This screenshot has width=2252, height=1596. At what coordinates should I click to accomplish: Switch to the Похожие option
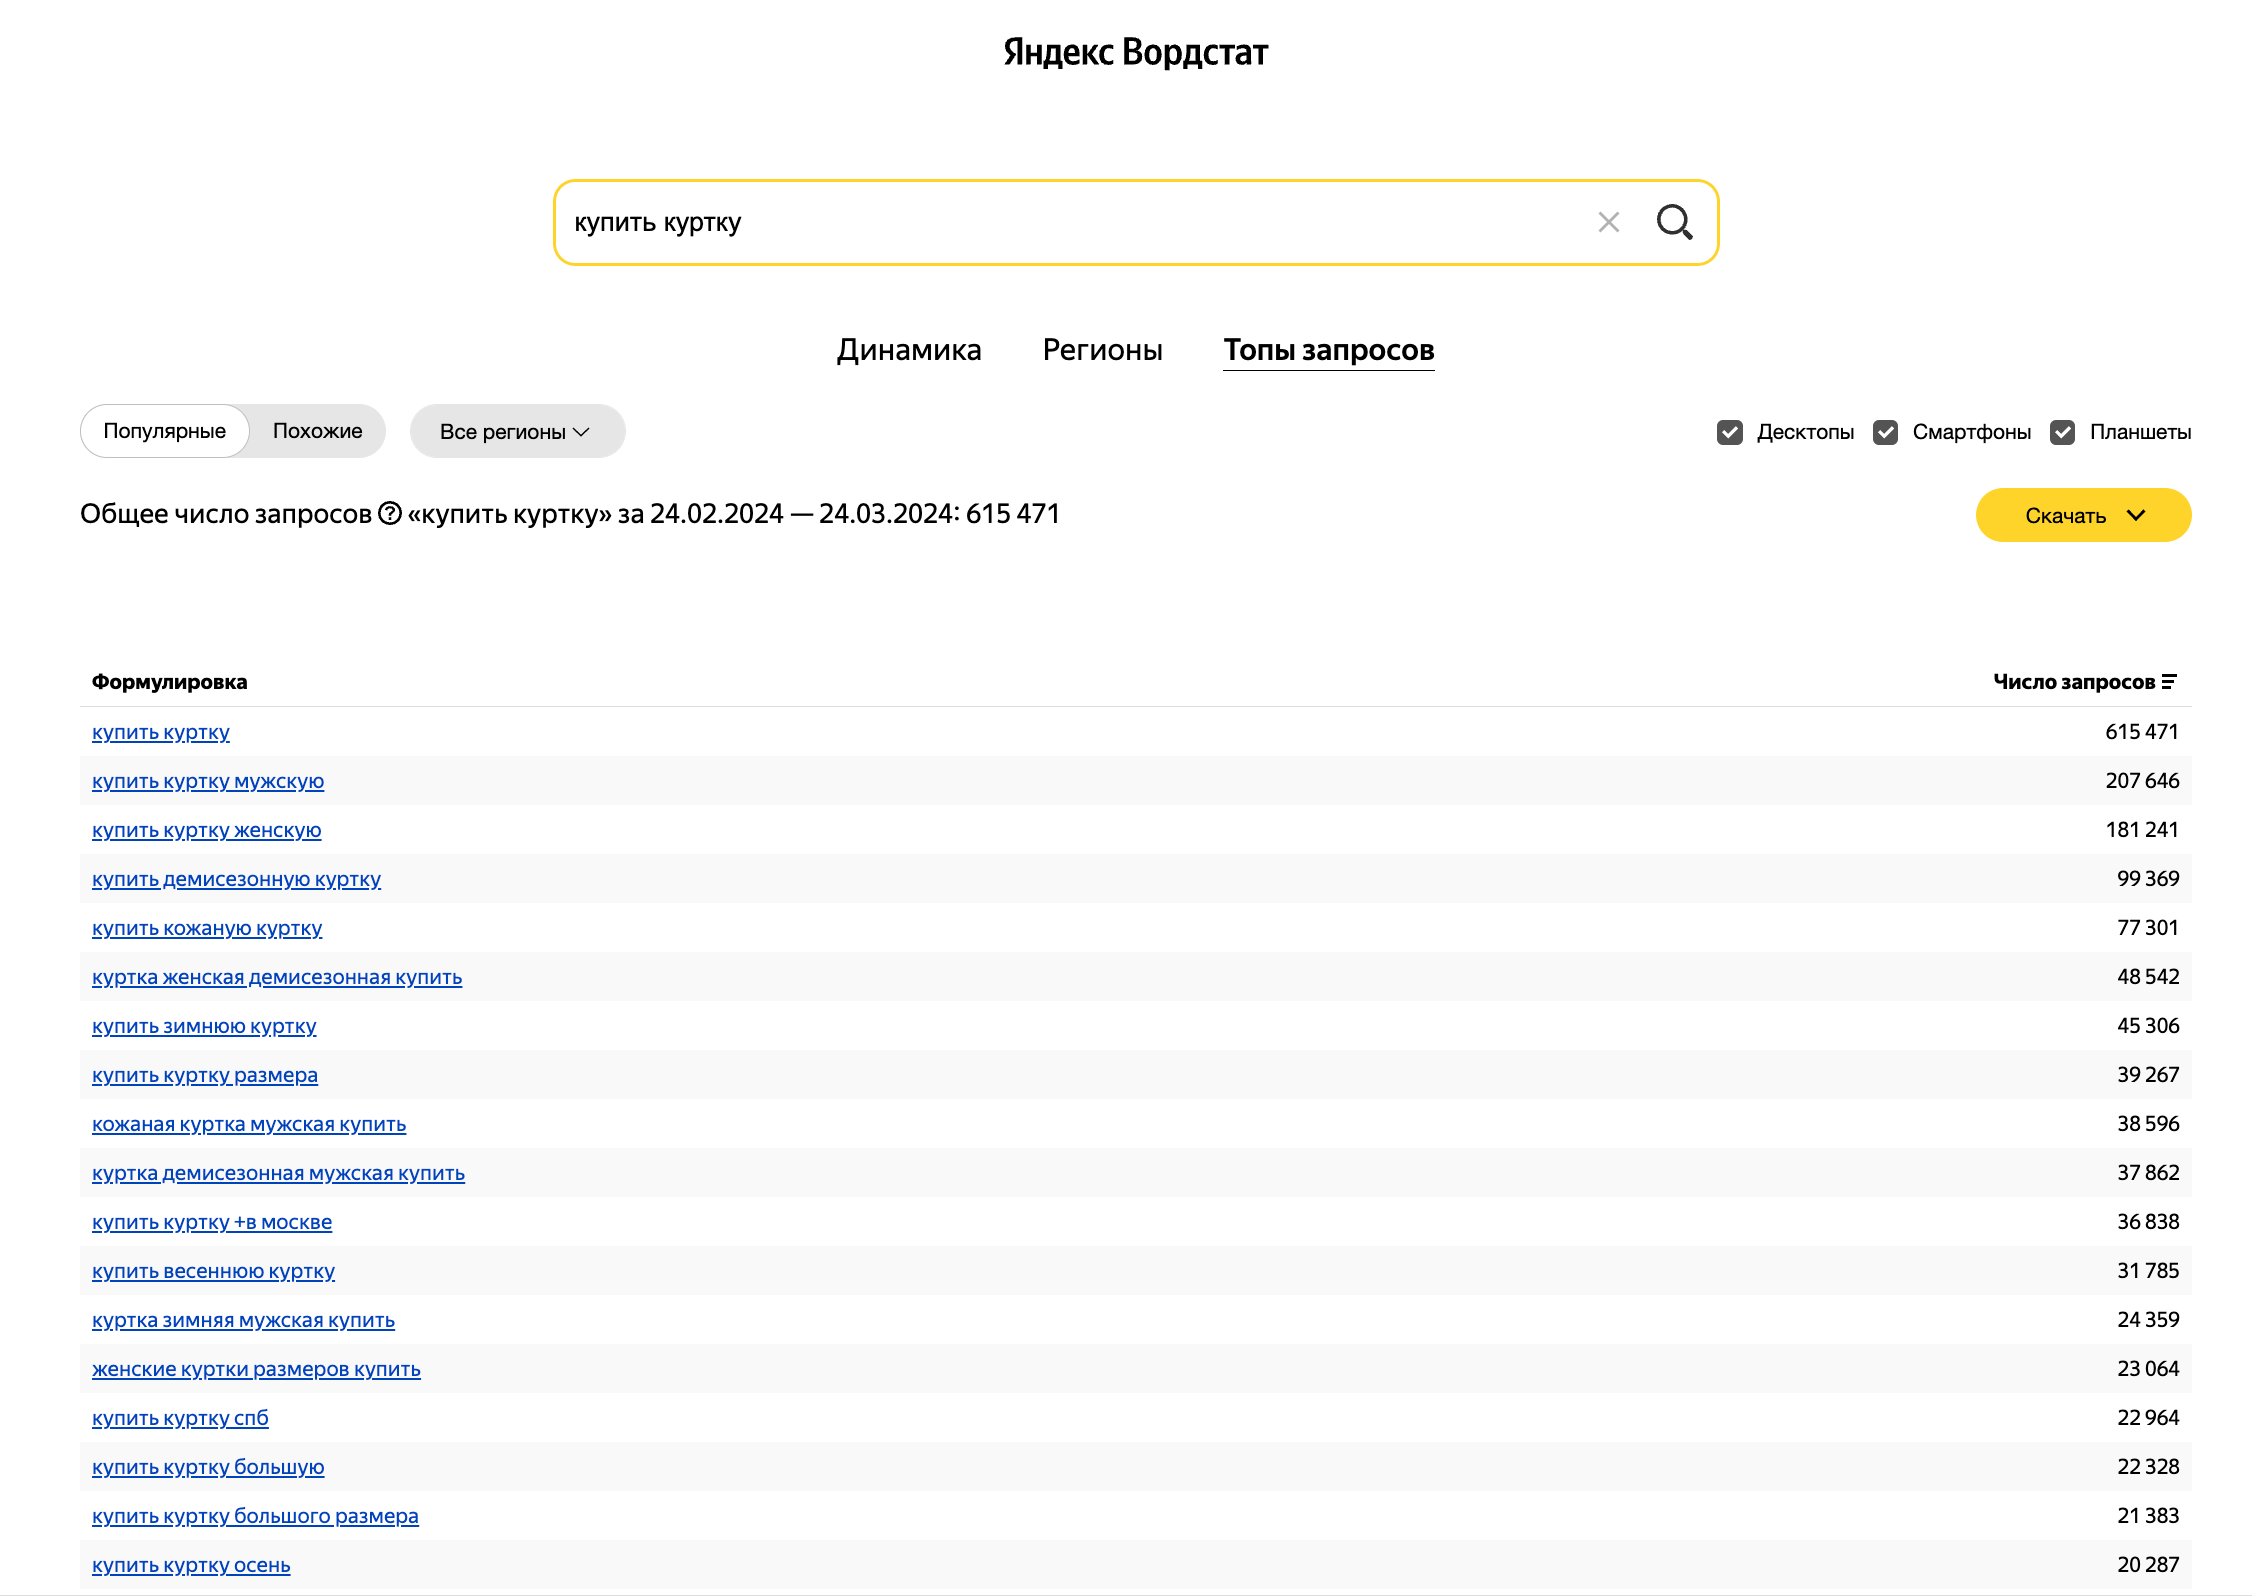click(x=317, y=431)
